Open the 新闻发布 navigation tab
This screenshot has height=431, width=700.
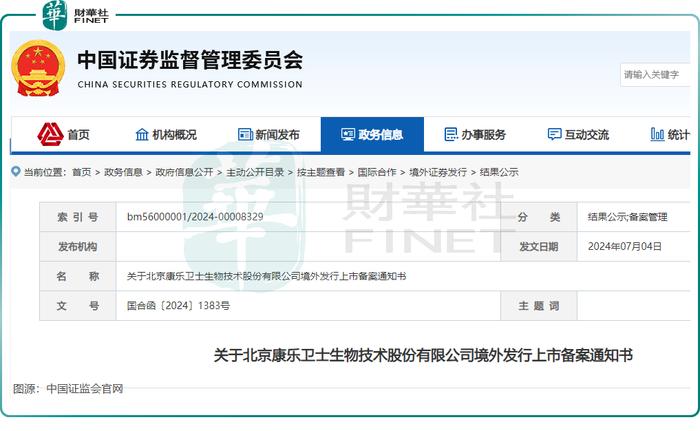tap(269, 134)
